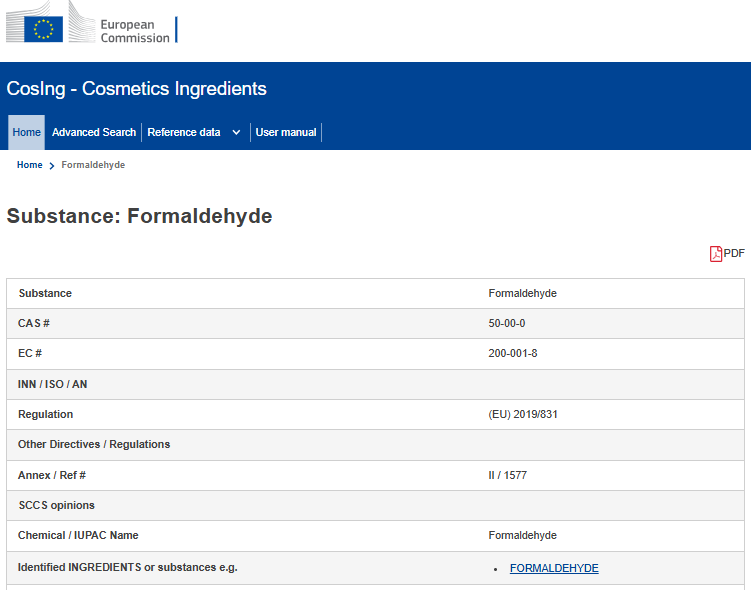Click the CosIng - Cosmetics Ingredients title
Viewport: 751px width, 590px height.
pyautogui.click(x=137, y=89)
